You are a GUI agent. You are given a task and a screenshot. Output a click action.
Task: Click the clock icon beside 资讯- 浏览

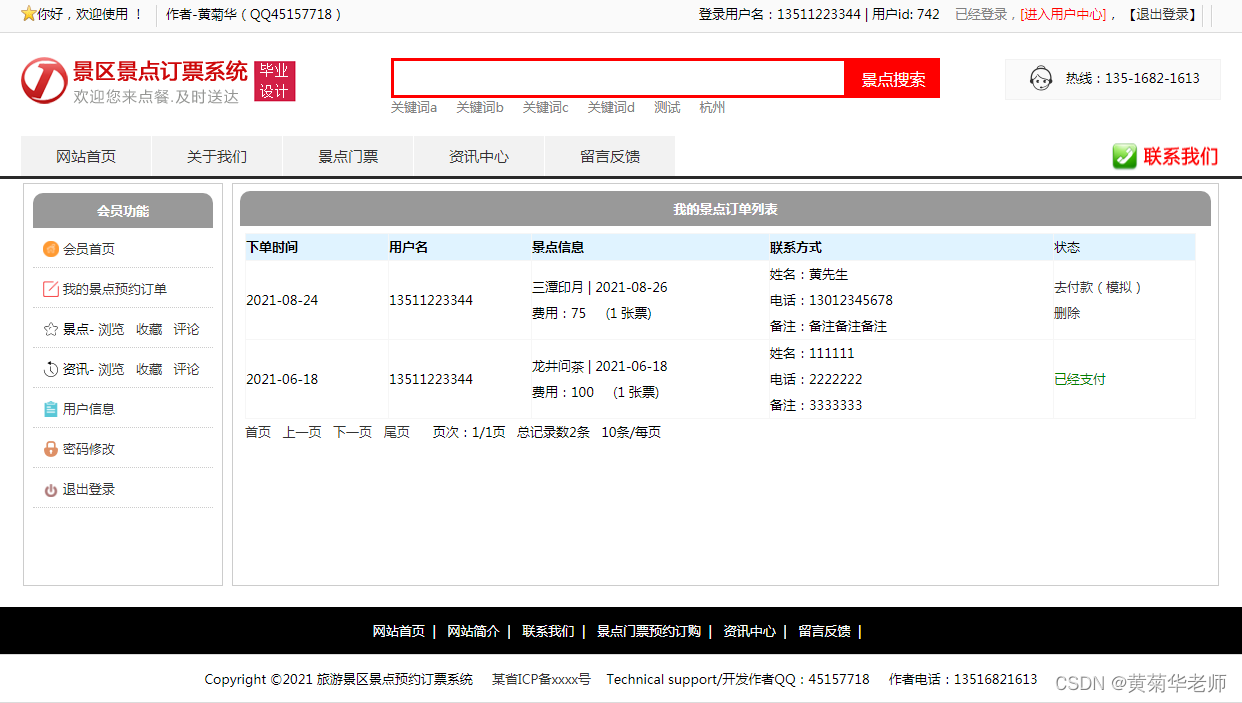click(50, 369)
